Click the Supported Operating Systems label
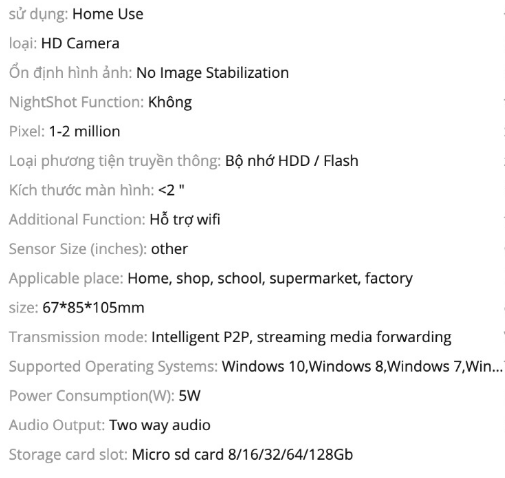505x478 pixels. coord(113,367)
